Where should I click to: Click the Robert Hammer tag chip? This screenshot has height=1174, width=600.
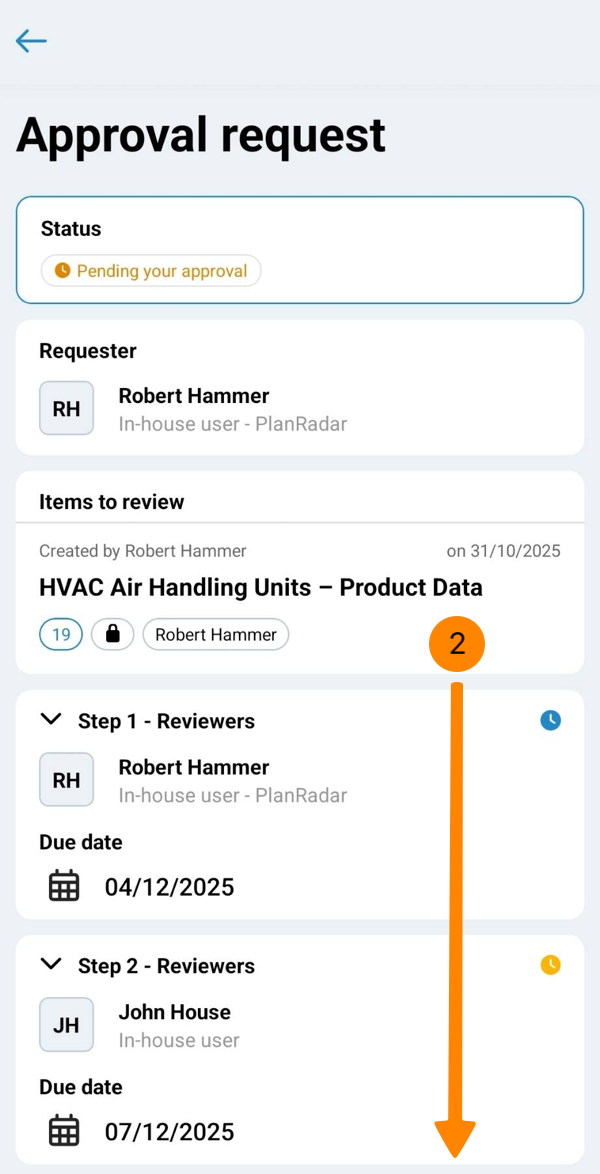point(215,634)
